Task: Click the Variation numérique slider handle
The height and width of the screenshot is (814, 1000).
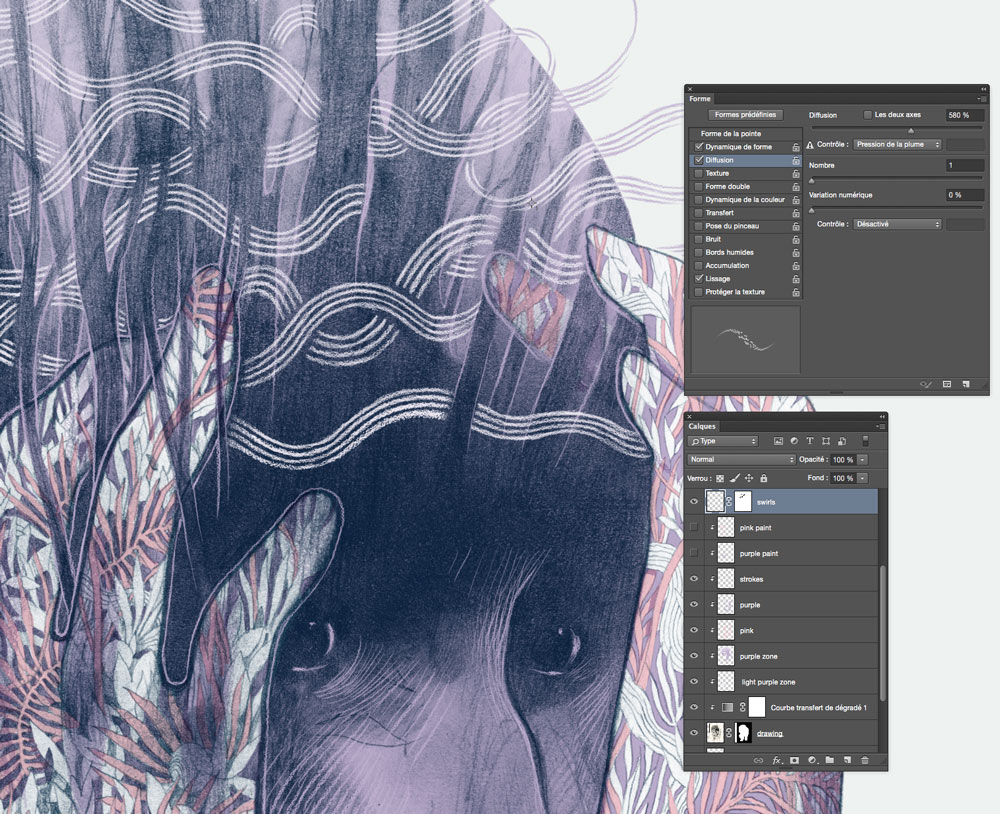Action: (x=812, y=211)
